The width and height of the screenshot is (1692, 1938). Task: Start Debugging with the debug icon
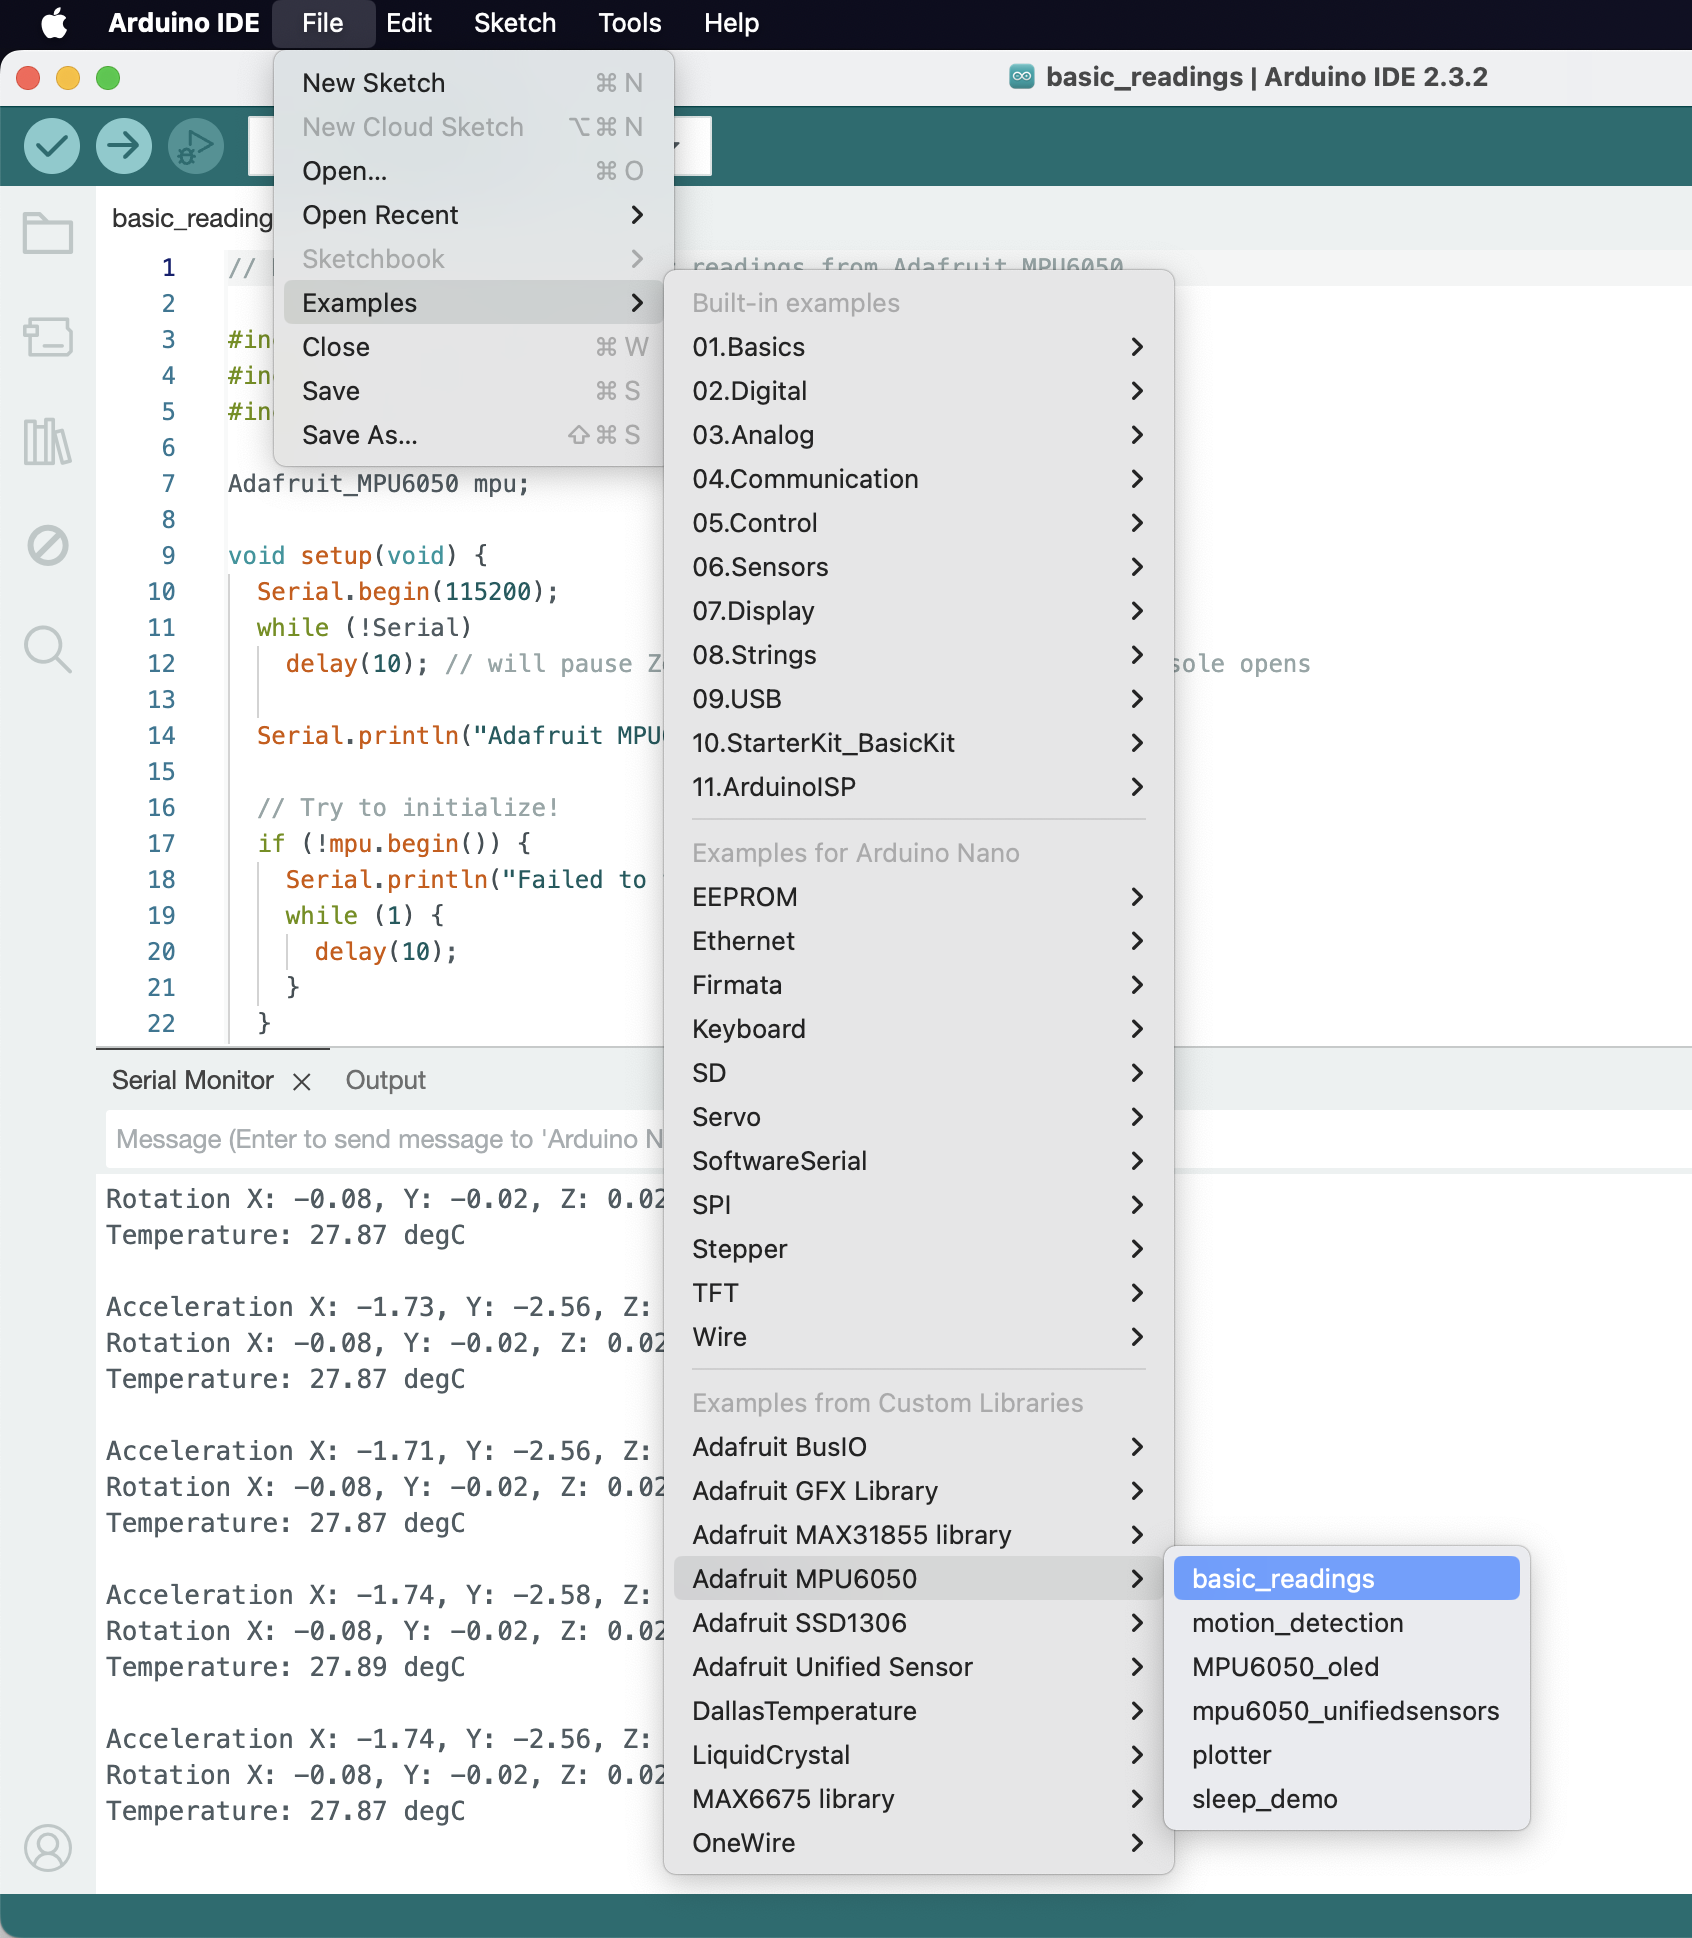[196, 146]
